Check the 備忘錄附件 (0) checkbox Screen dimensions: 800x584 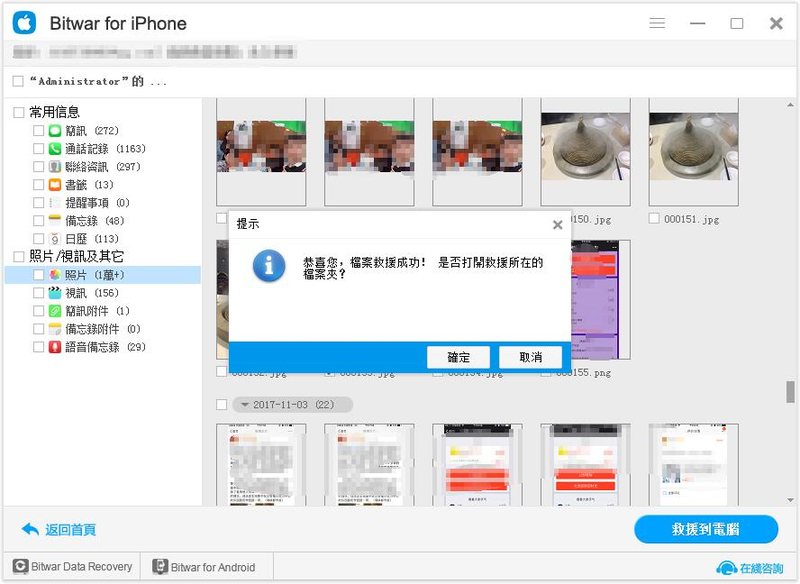pos(38,329)
